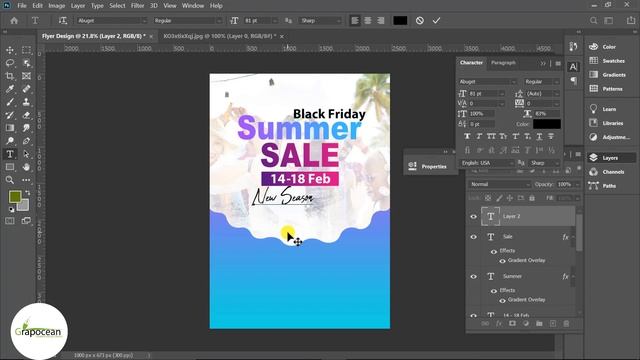Screen dimensions: 640x360
Task: Hide Layer 2 visibility eye
Action: click(x=473, y=217)
